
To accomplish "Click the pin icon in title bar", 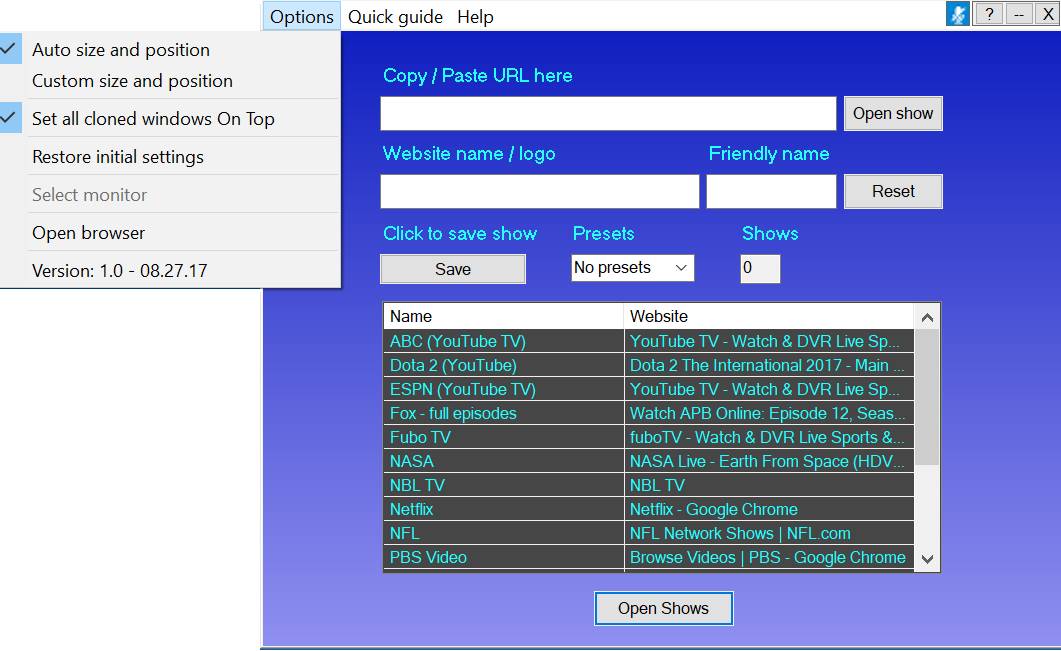I will click(957, 14).
